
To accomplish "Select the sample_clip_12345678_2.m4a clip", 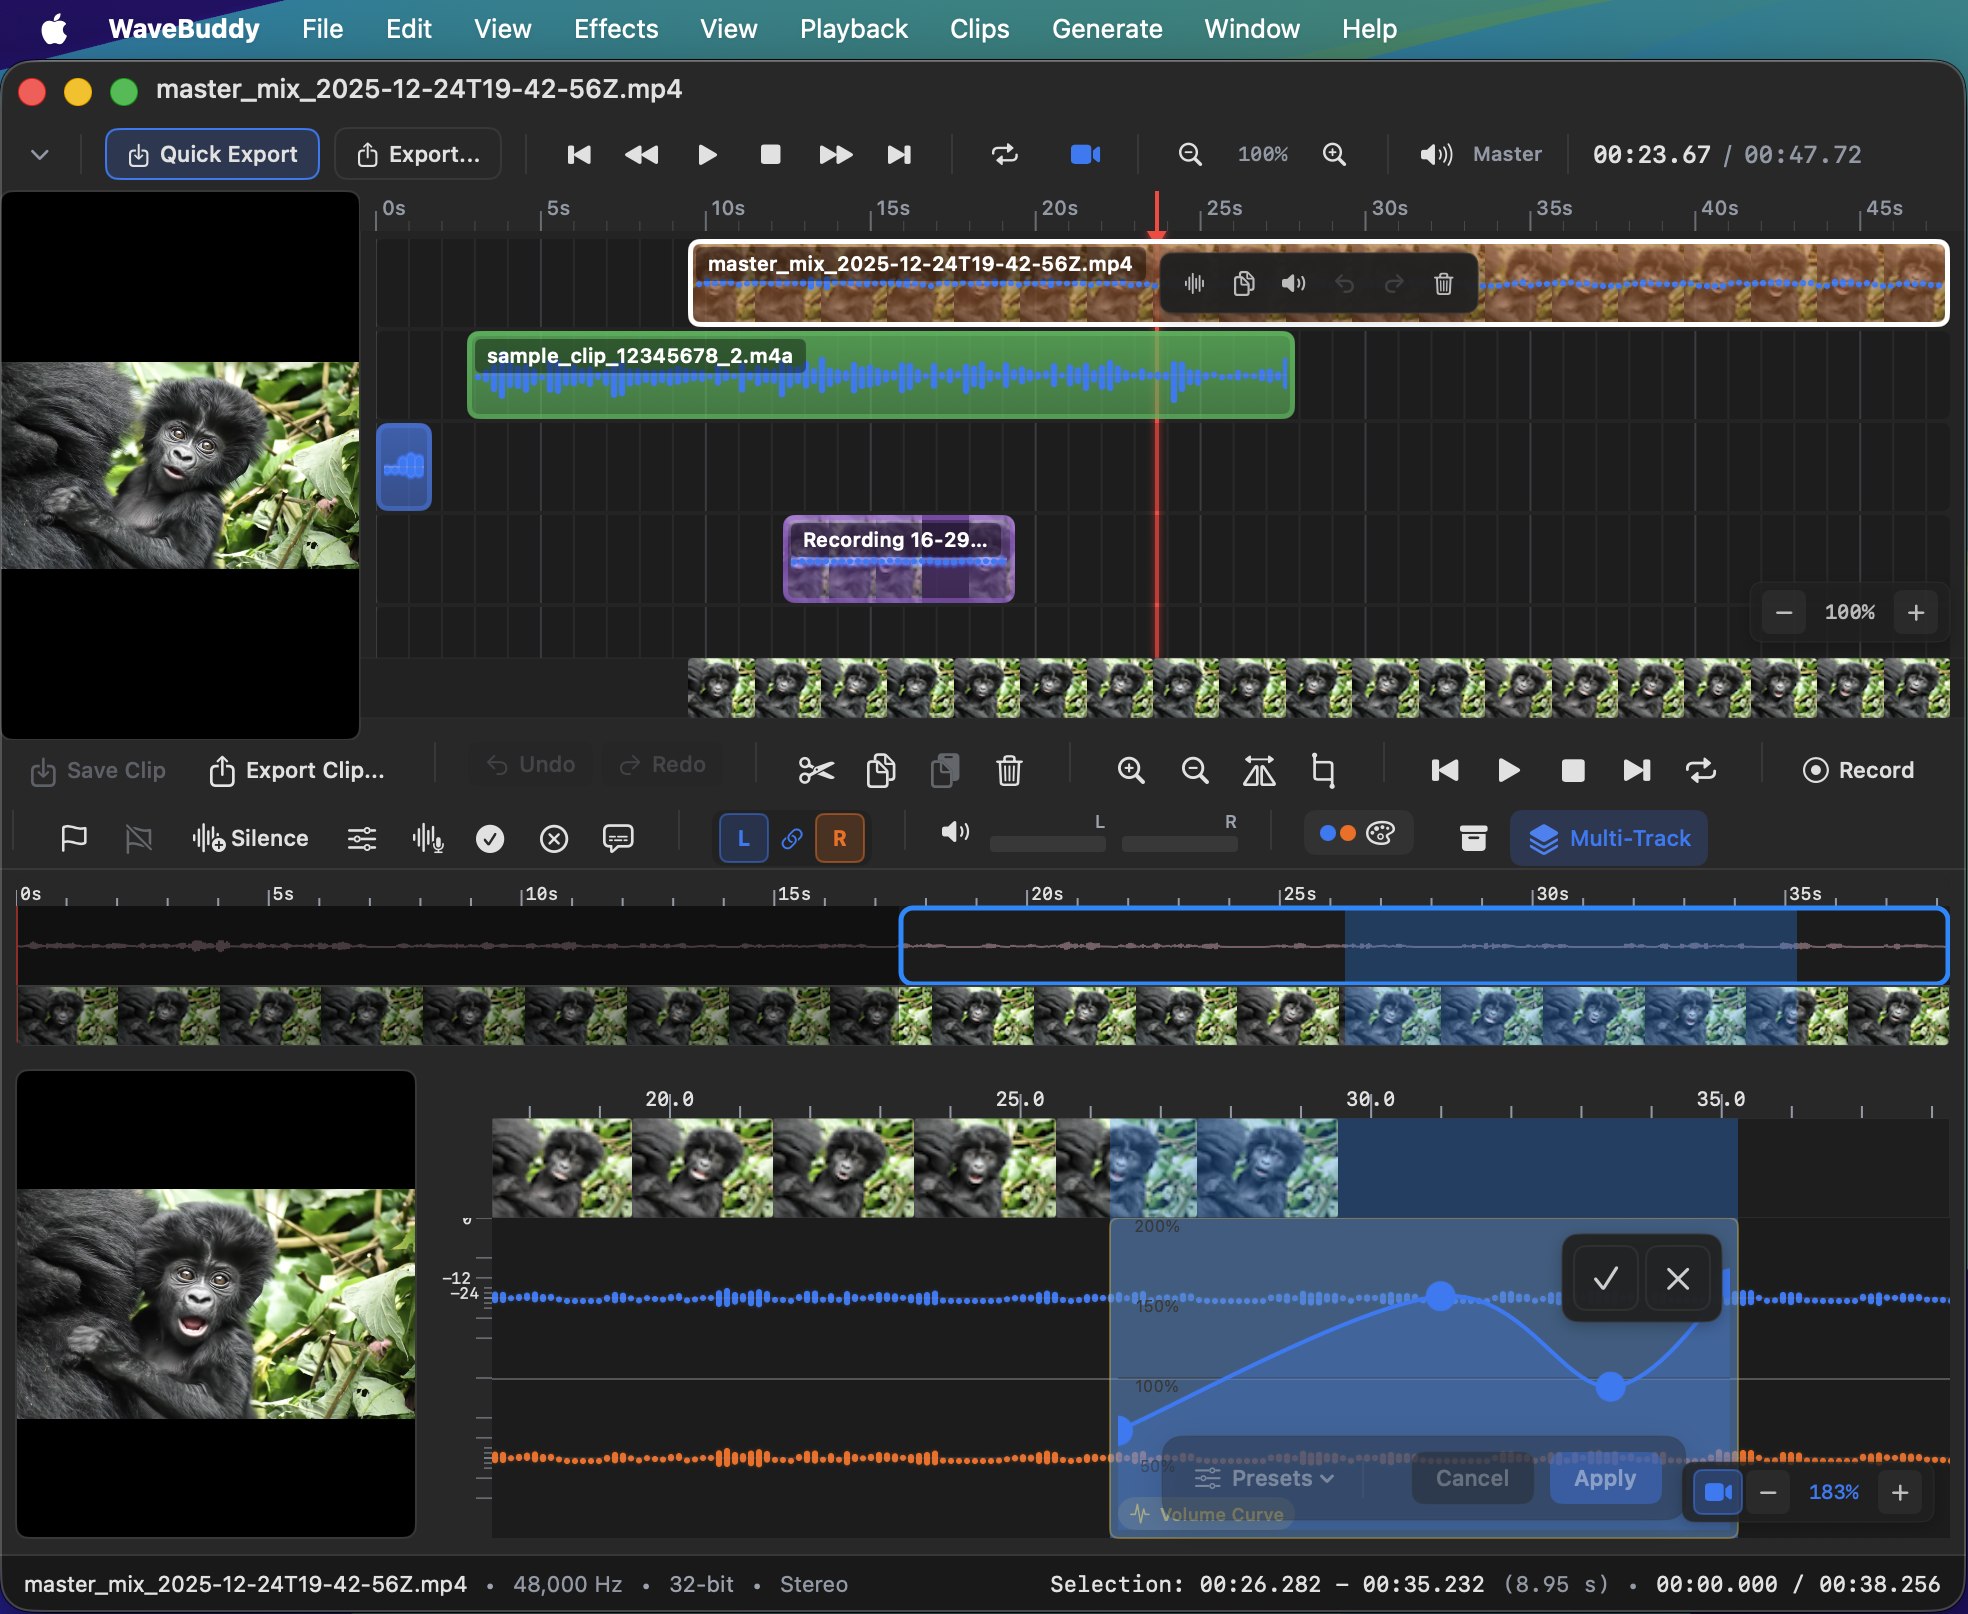I will click(880, 377).
